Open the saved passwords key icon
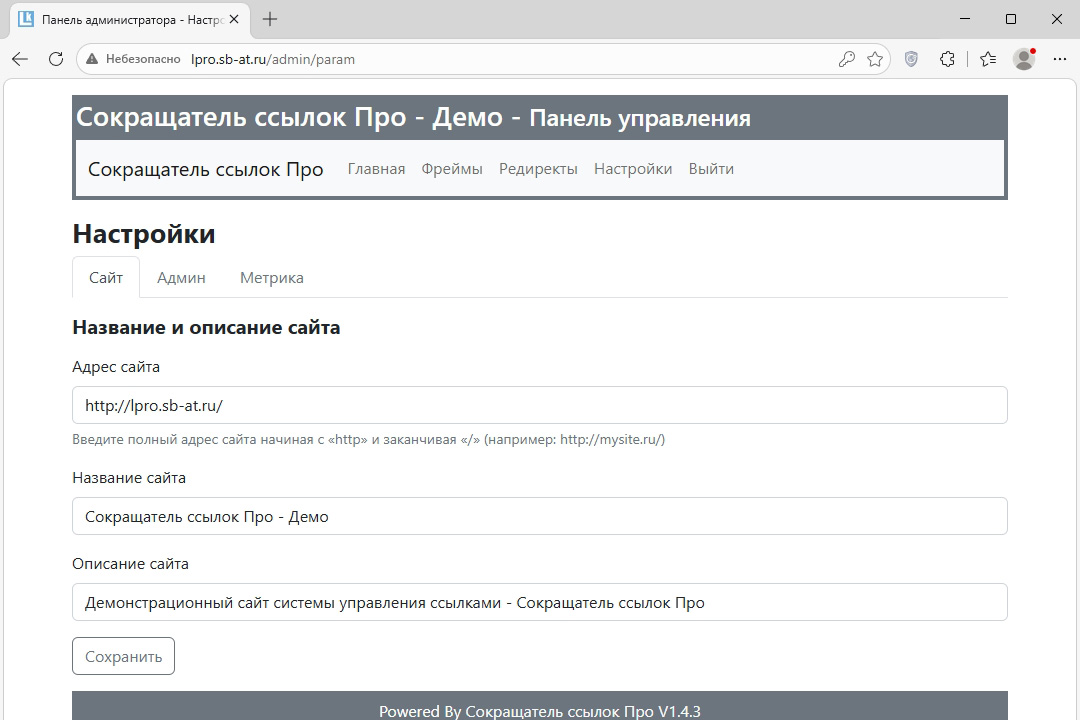The height and width of the screenshot is (720, 1080). coord(847,59)
